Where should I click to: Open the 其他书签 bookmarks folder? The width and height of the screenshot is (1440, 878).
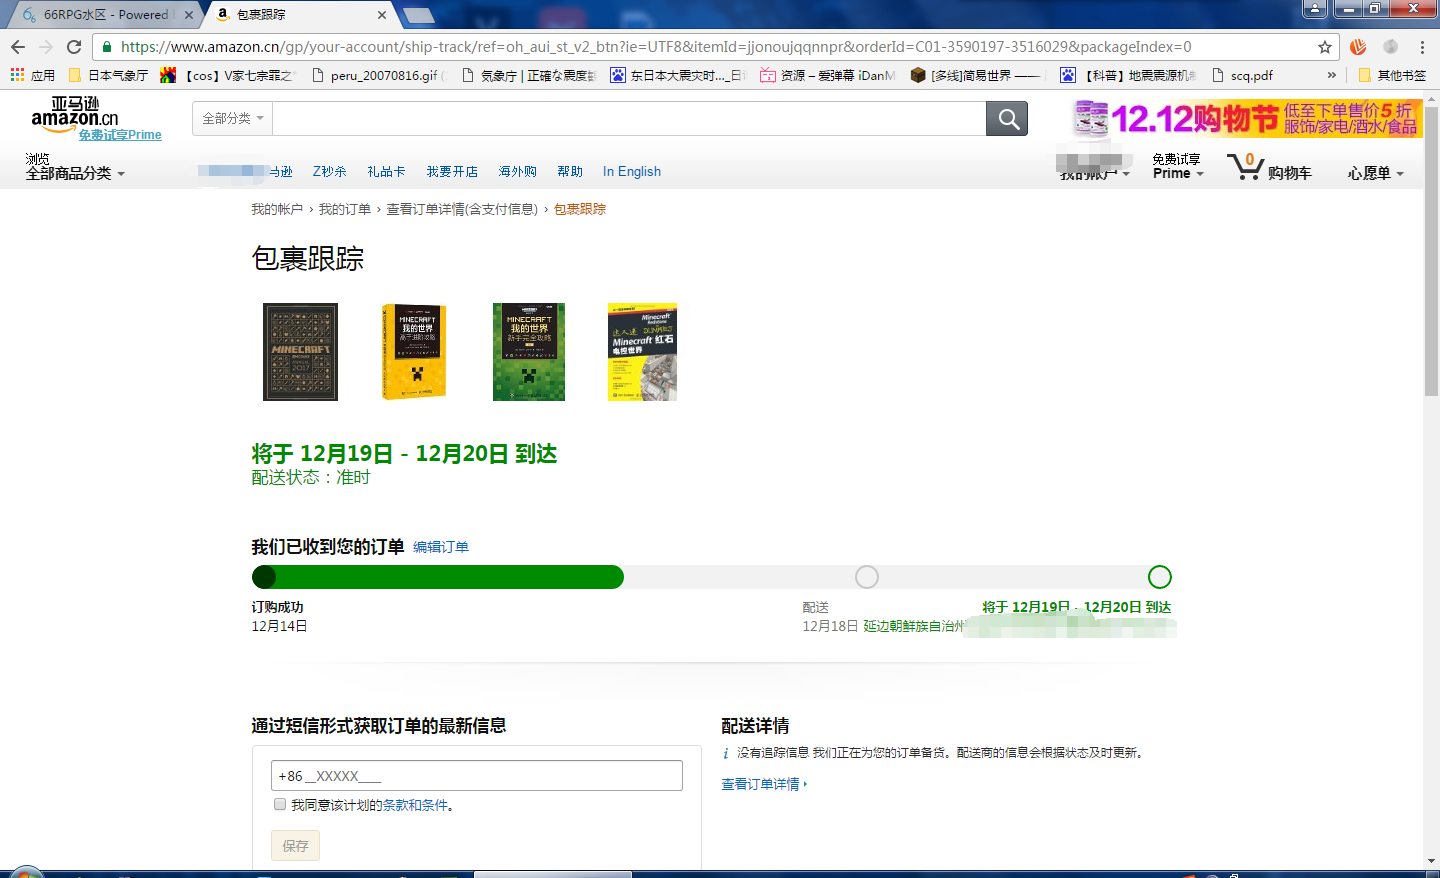click(x=1392, y=75)
